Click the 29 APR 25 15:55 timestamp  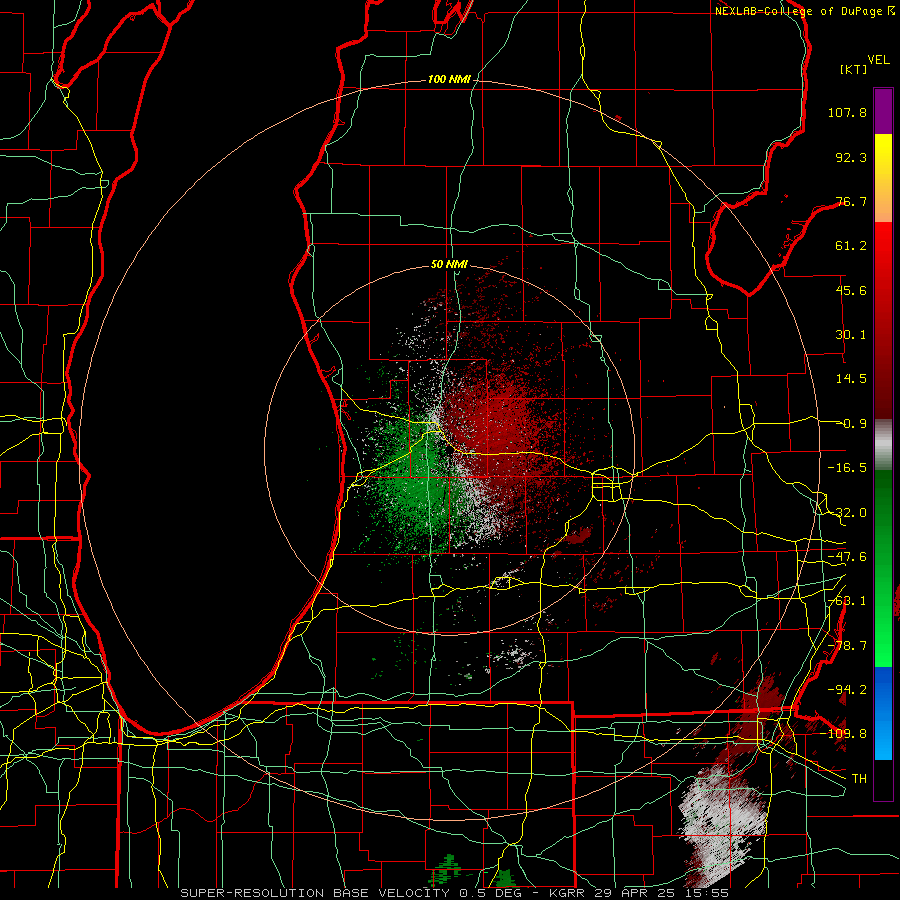click(x=663, y=893)
